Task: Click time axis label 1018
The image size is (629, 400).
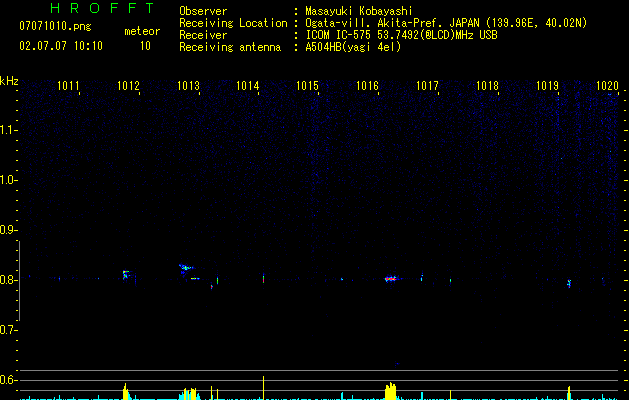Action: (x=487, y=86)
